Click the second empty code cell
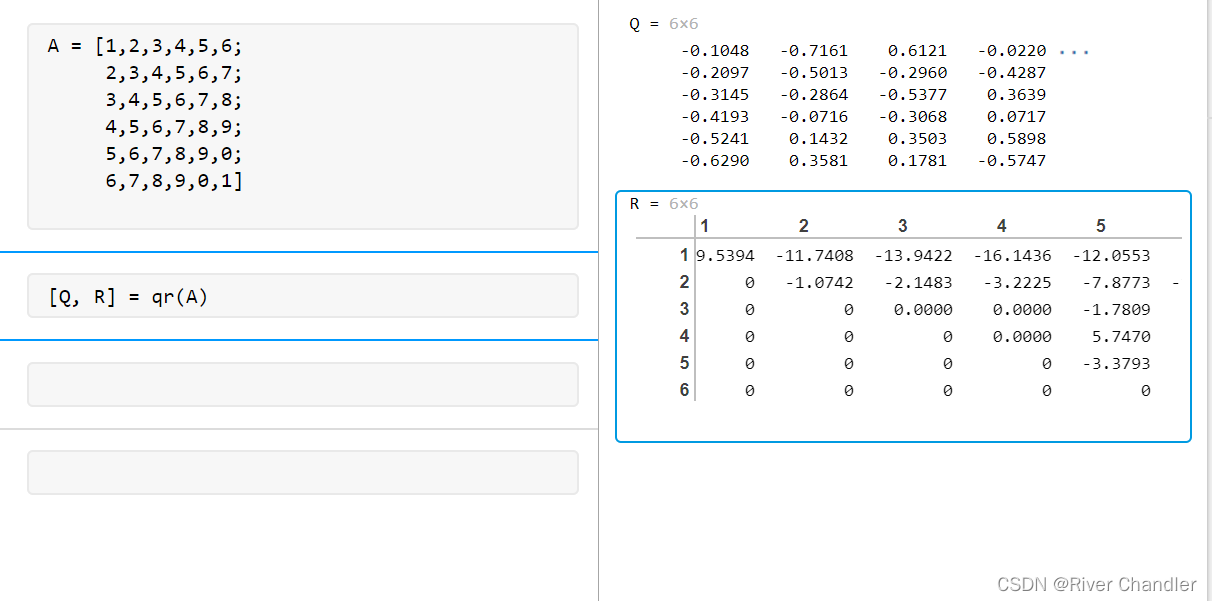 tap(302, 471)
